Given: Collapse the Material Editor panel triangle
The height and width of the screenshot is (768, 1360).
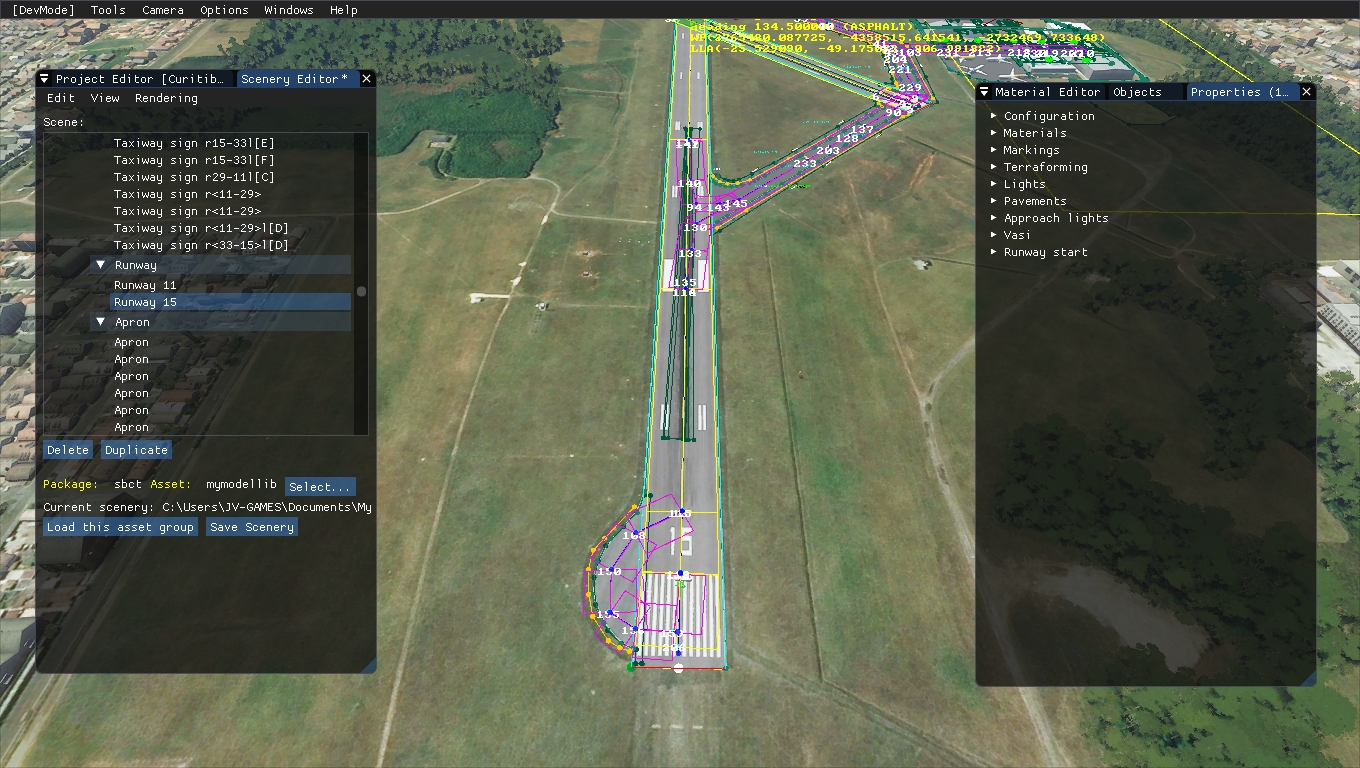Looking at the screenshot, I should [984, 92].
